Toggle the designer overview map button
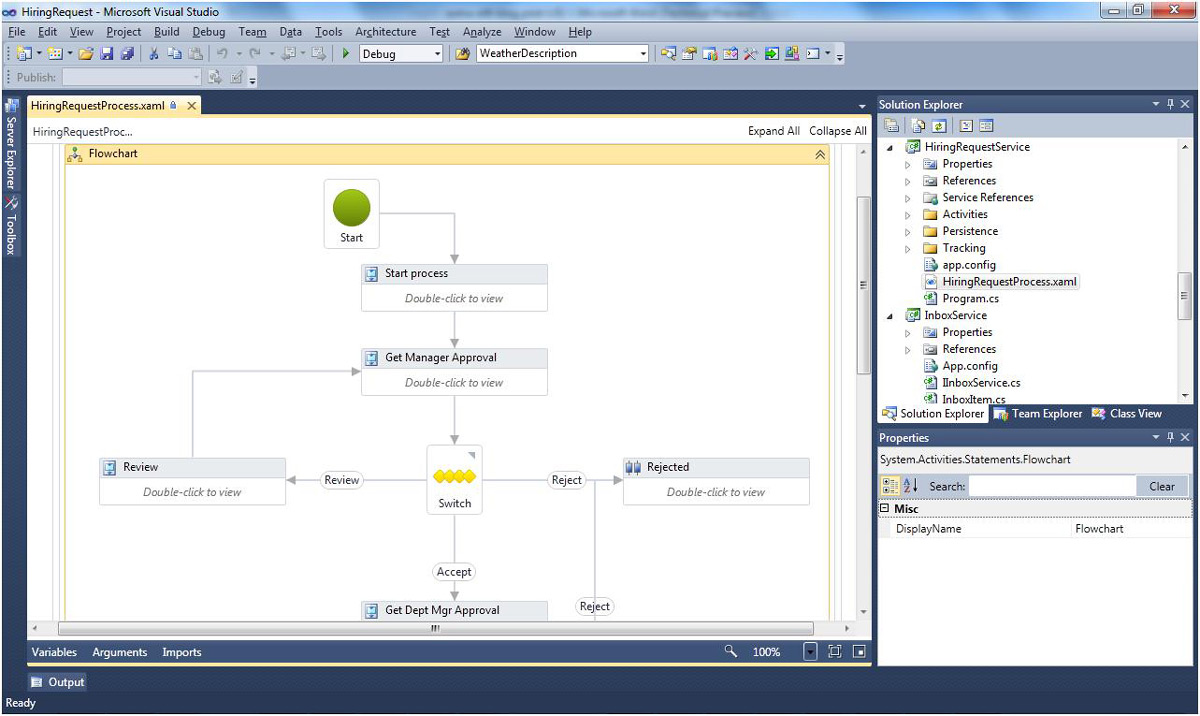This screenshot has width=1200, height=716. 859,652
